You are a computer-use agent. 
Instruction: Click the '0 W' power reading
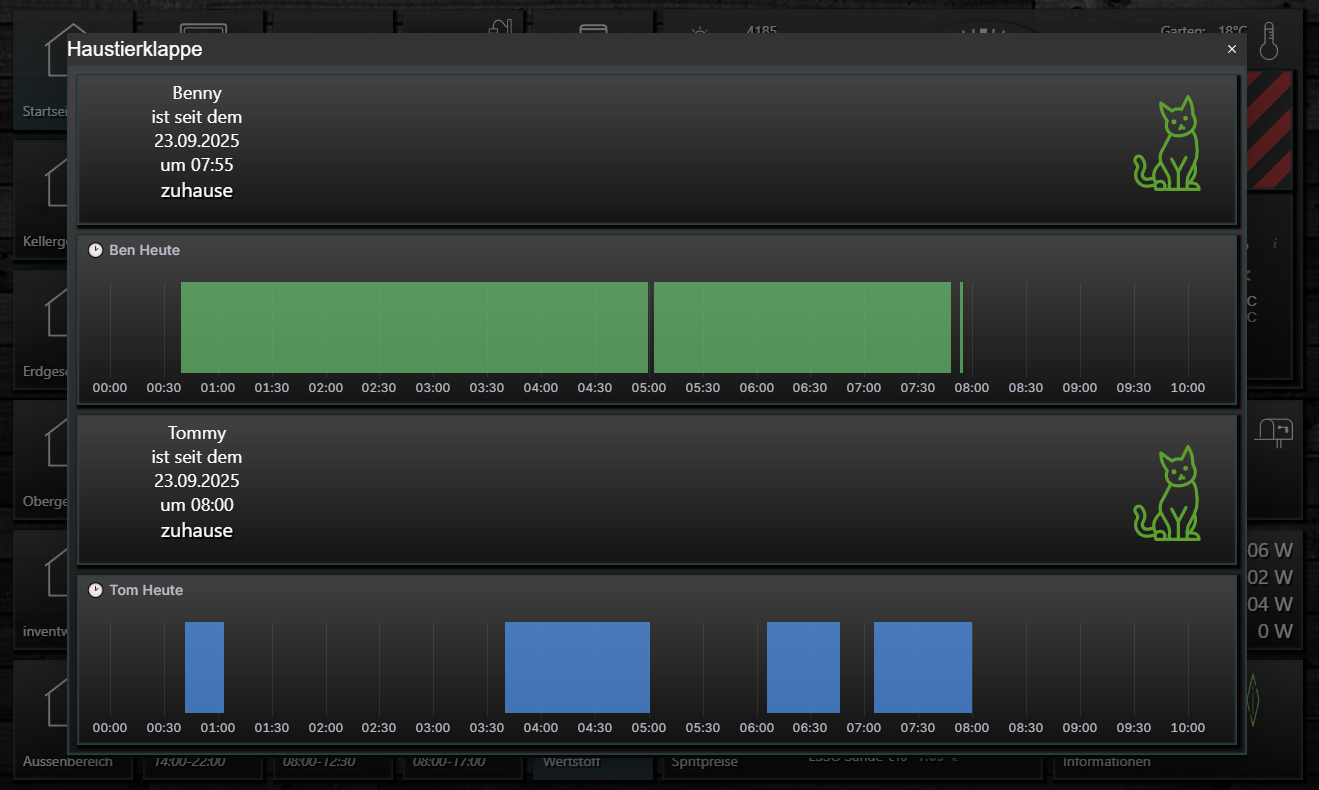click(1275, 631)
